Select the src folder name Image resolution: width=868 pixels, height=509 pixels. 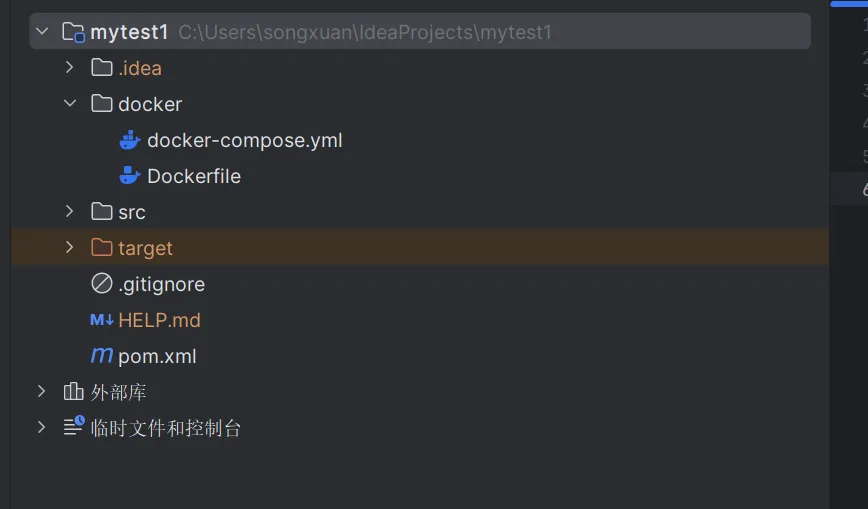tap(132, 212)
